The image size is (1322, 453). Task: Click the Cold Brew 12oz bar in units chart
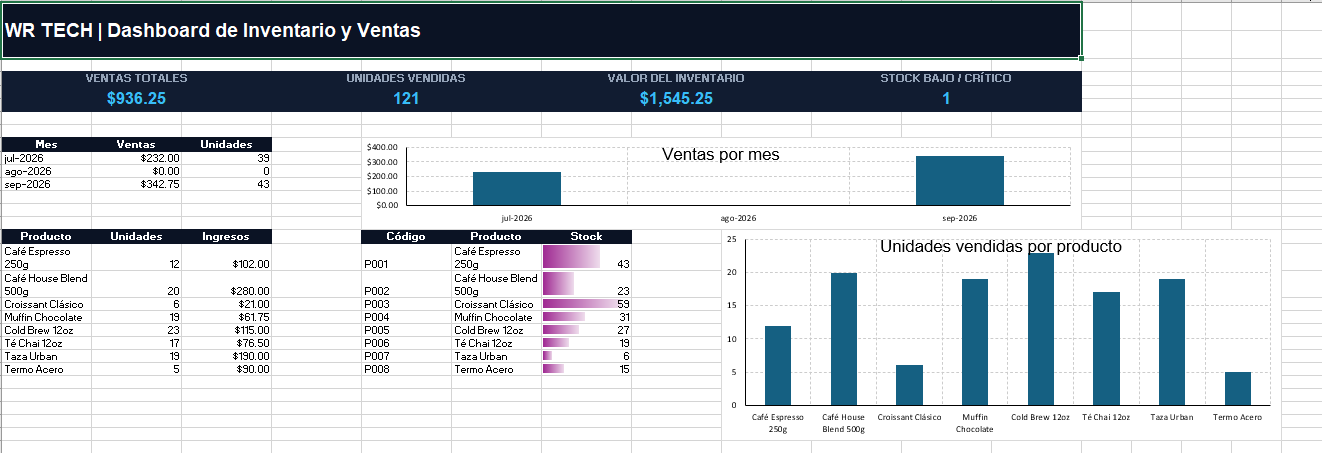(1041, 329)
